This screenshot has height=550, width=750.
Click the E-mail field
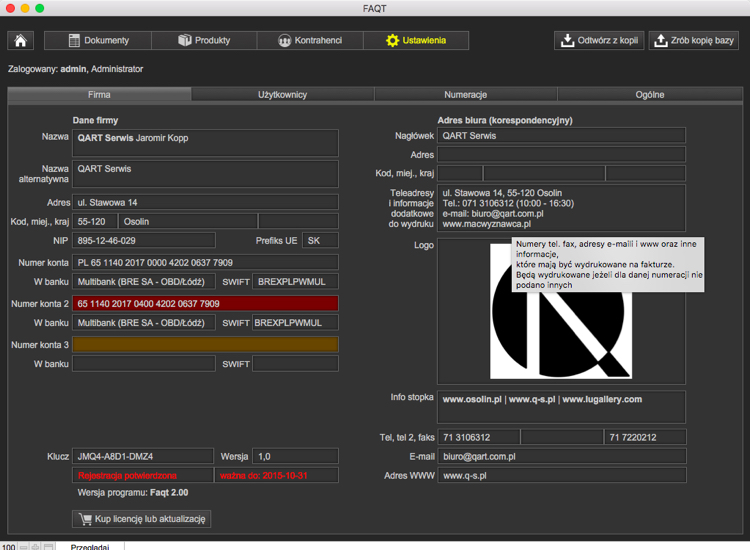click(x=562, y=456)
